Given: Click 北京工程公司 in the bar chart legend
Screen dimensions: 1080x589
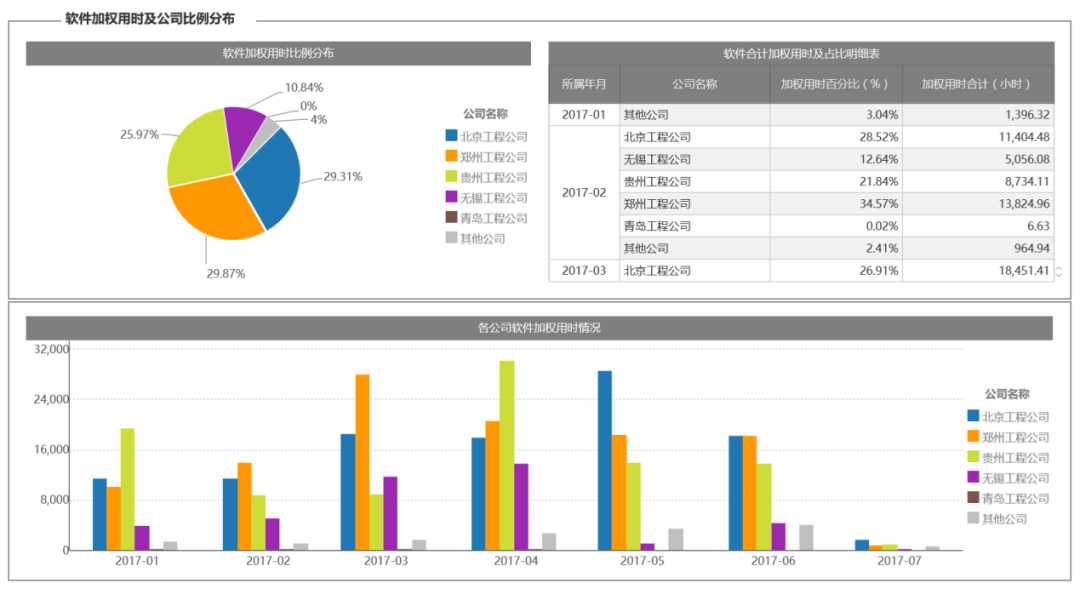Looking at the screenshot, I should tap(1015, 417).
